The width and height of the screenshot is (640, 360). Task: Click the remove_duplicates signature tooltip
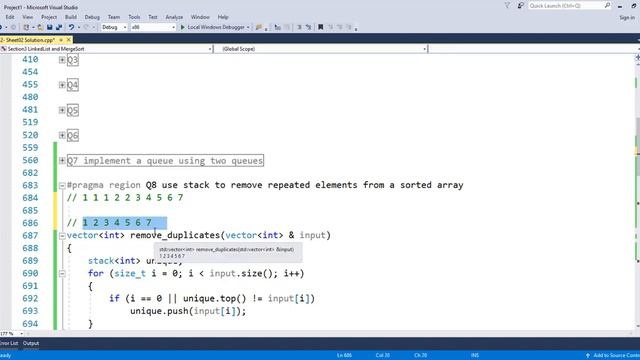pyautogui.click(x=228, y=253)
